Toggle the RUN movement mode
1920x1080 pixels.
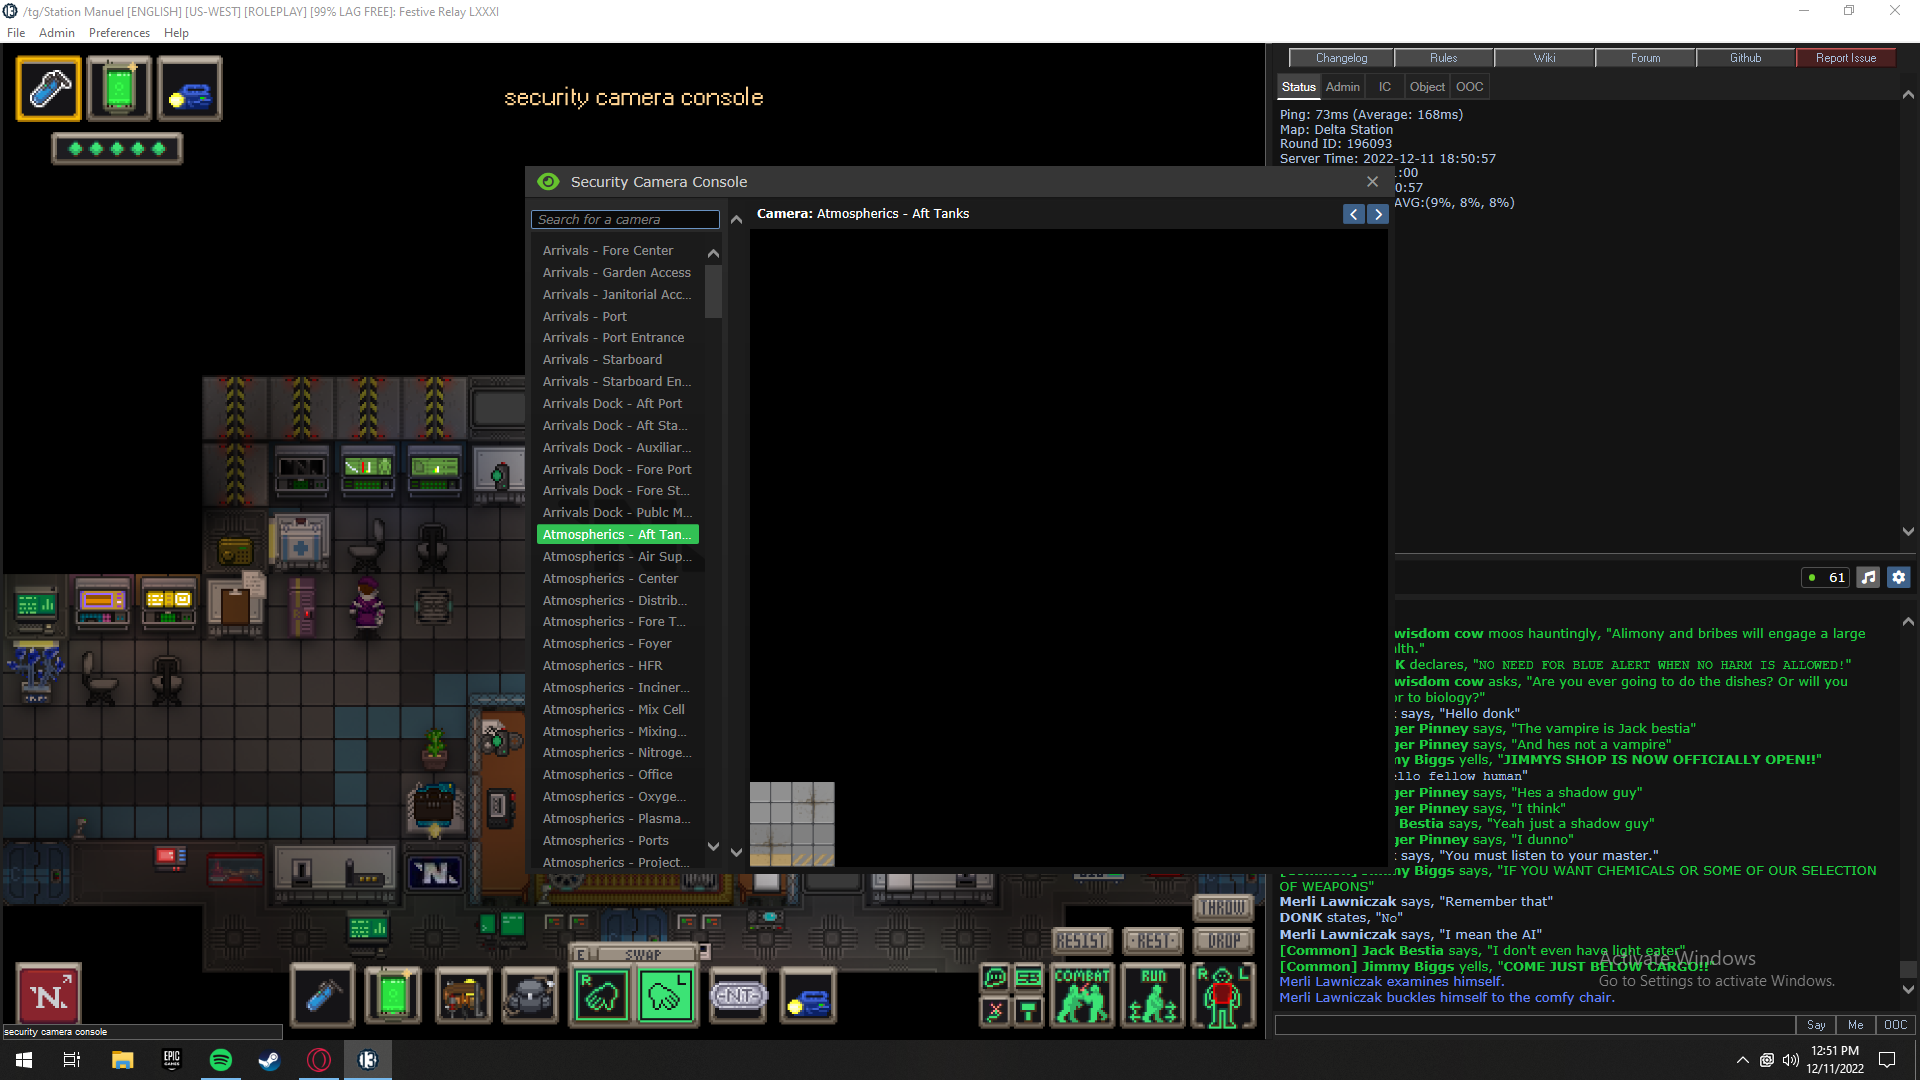click(x=1153, y=995)
